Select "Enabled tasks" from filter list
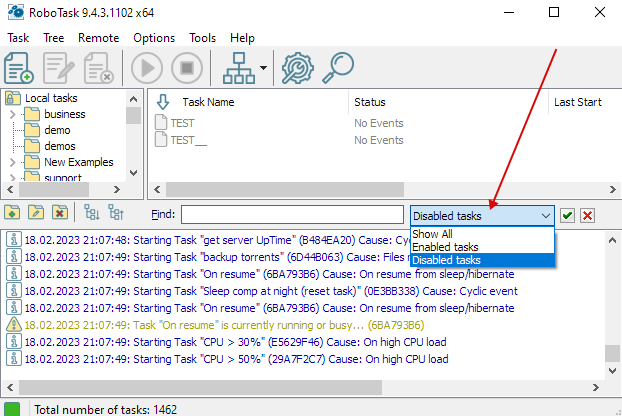Viewport: 622px width, 416px height. tap(445, 247)
